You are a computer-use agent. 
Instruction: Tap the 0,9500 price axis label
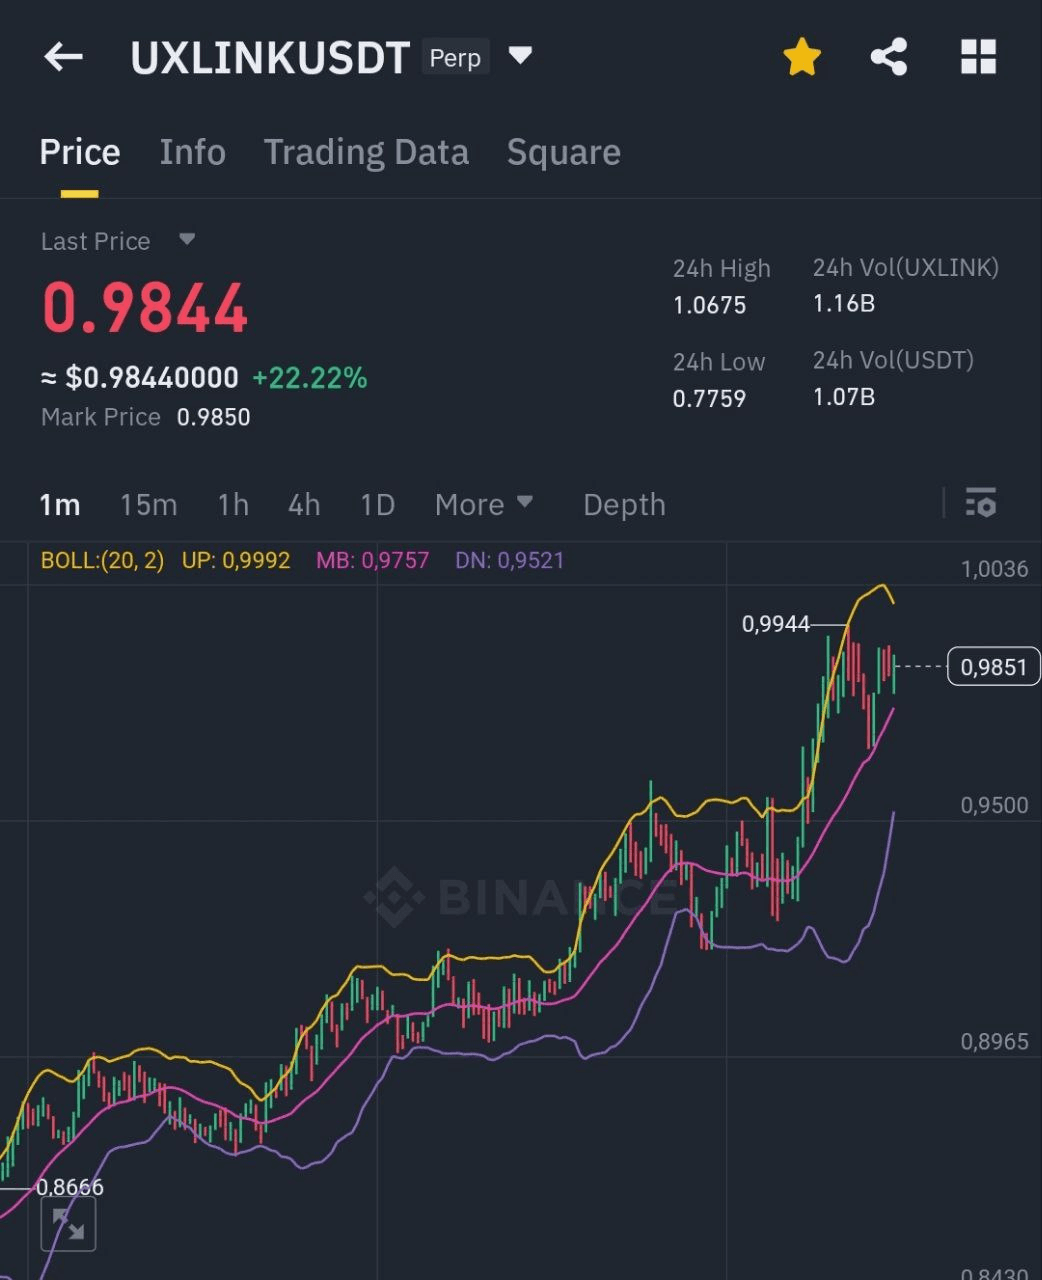click(x=994, y=805)
